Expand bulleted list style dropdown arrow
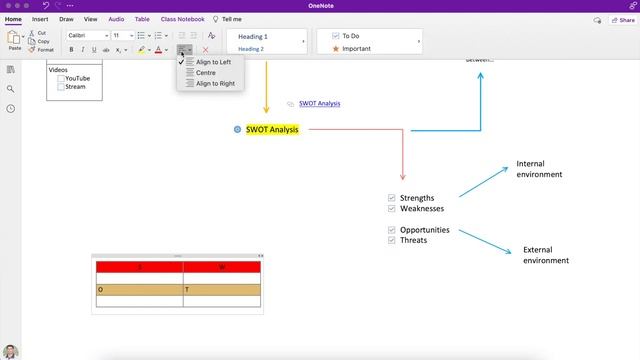Image resolution: width=640 pixels, height=360 pixels. click(149, 36)
